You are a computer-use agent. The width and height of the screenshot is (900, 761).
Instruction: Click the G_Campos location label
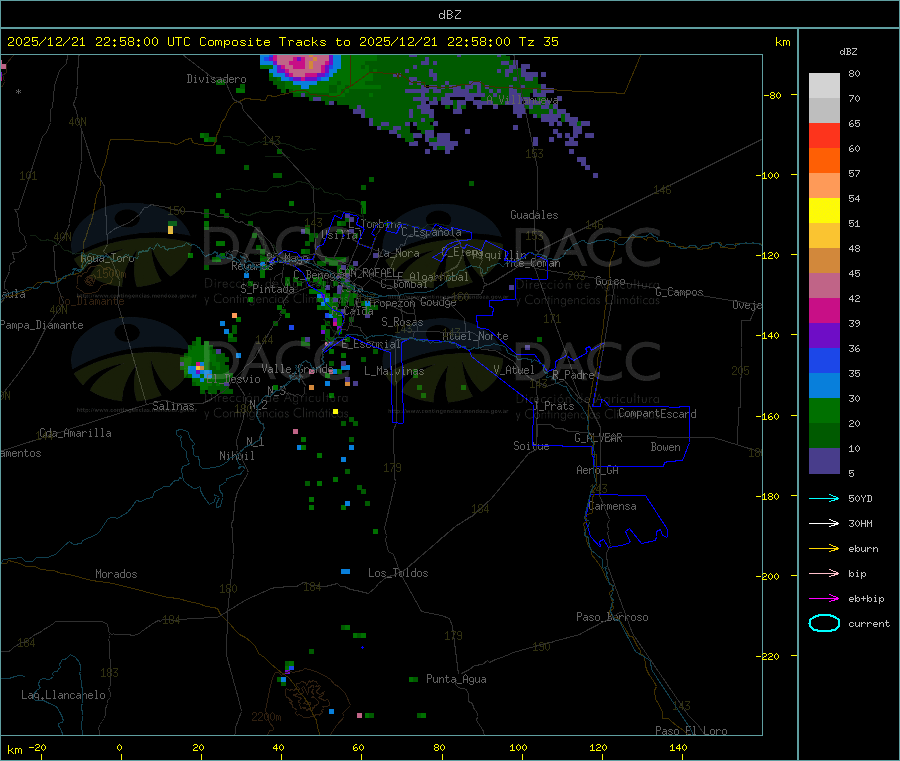[679, 292]
